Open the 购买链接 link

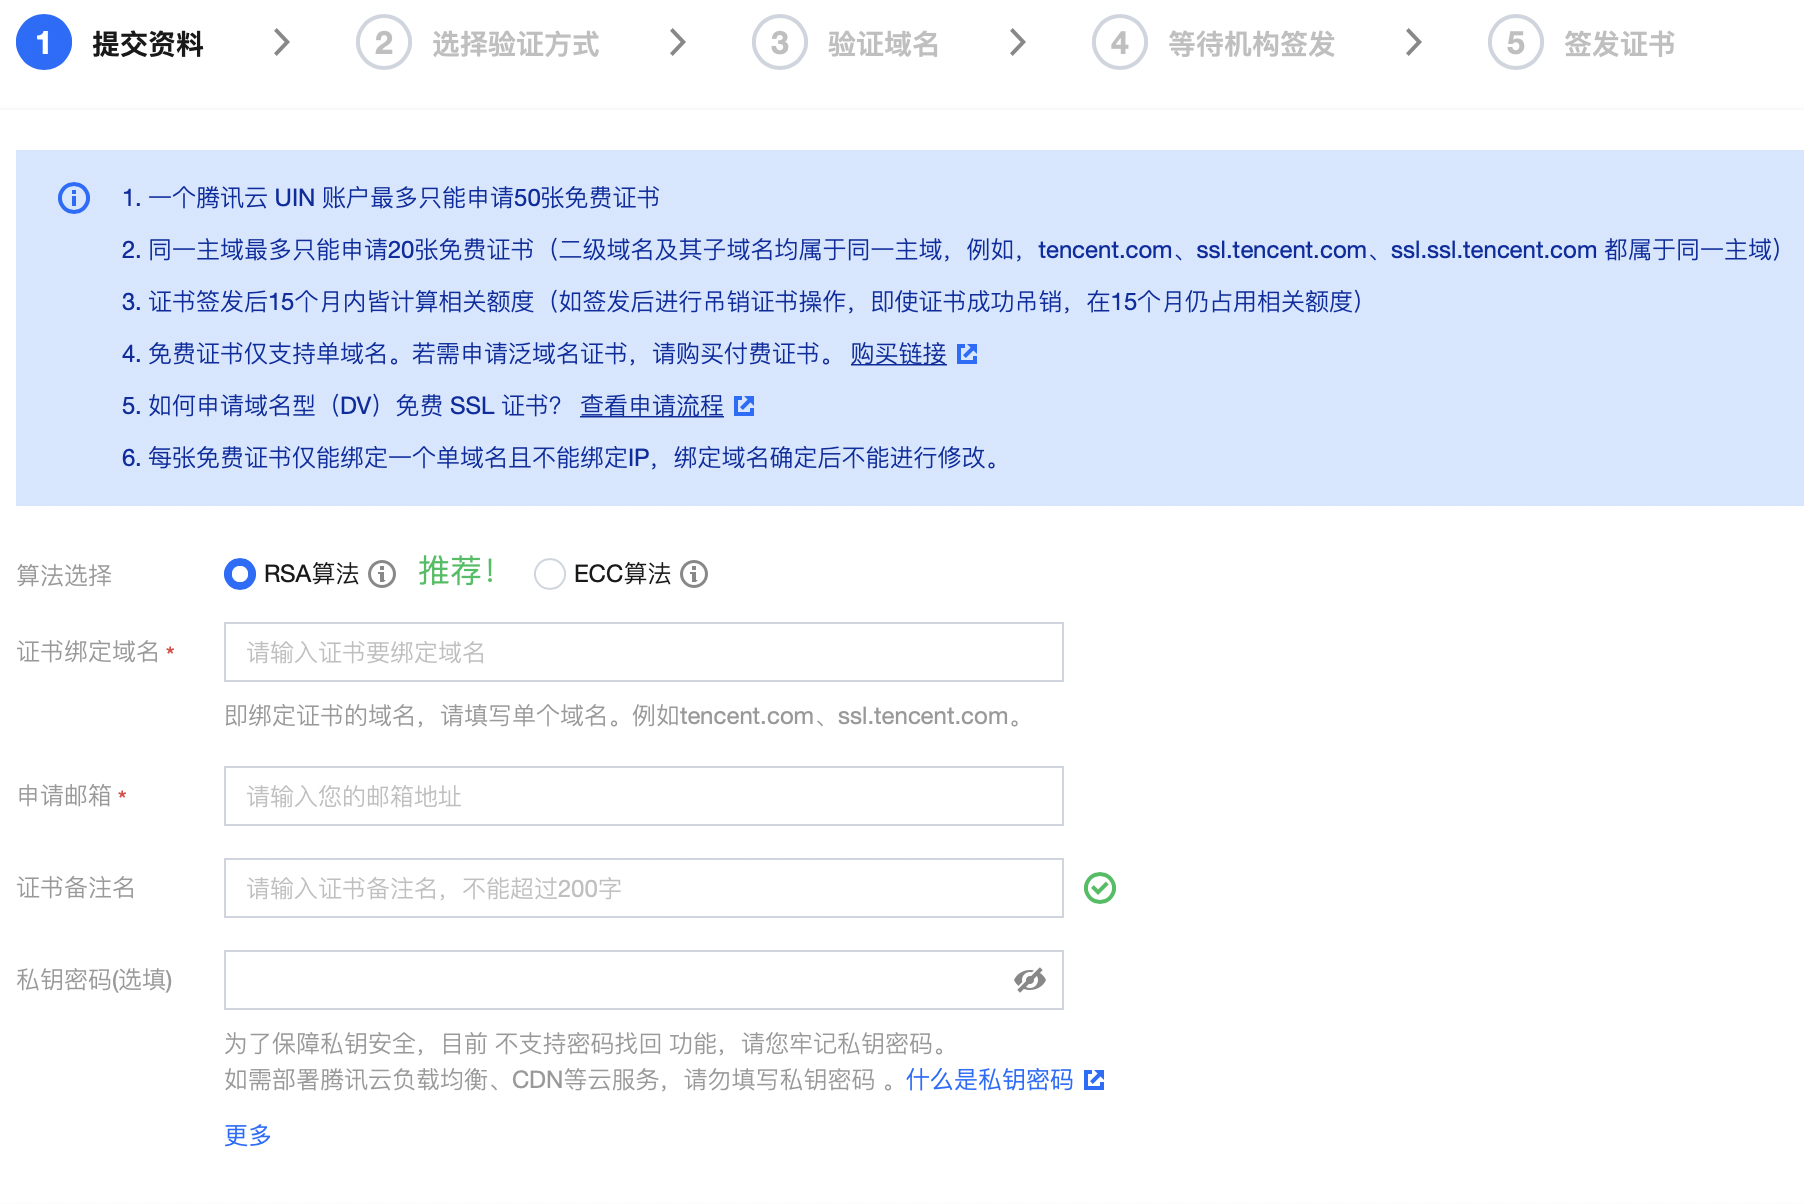pos(898,354)
